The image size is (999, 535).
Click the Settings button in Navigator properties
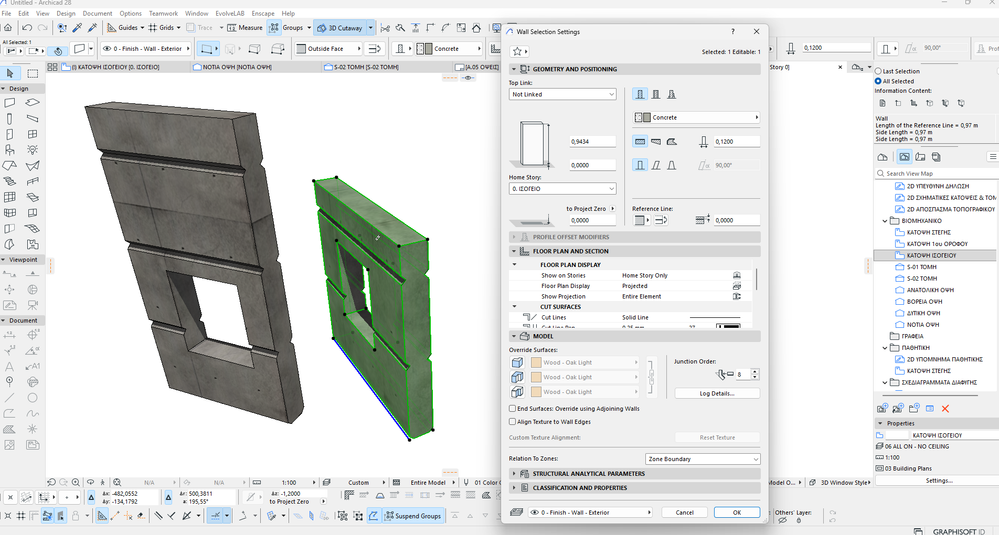click(939, 481)
